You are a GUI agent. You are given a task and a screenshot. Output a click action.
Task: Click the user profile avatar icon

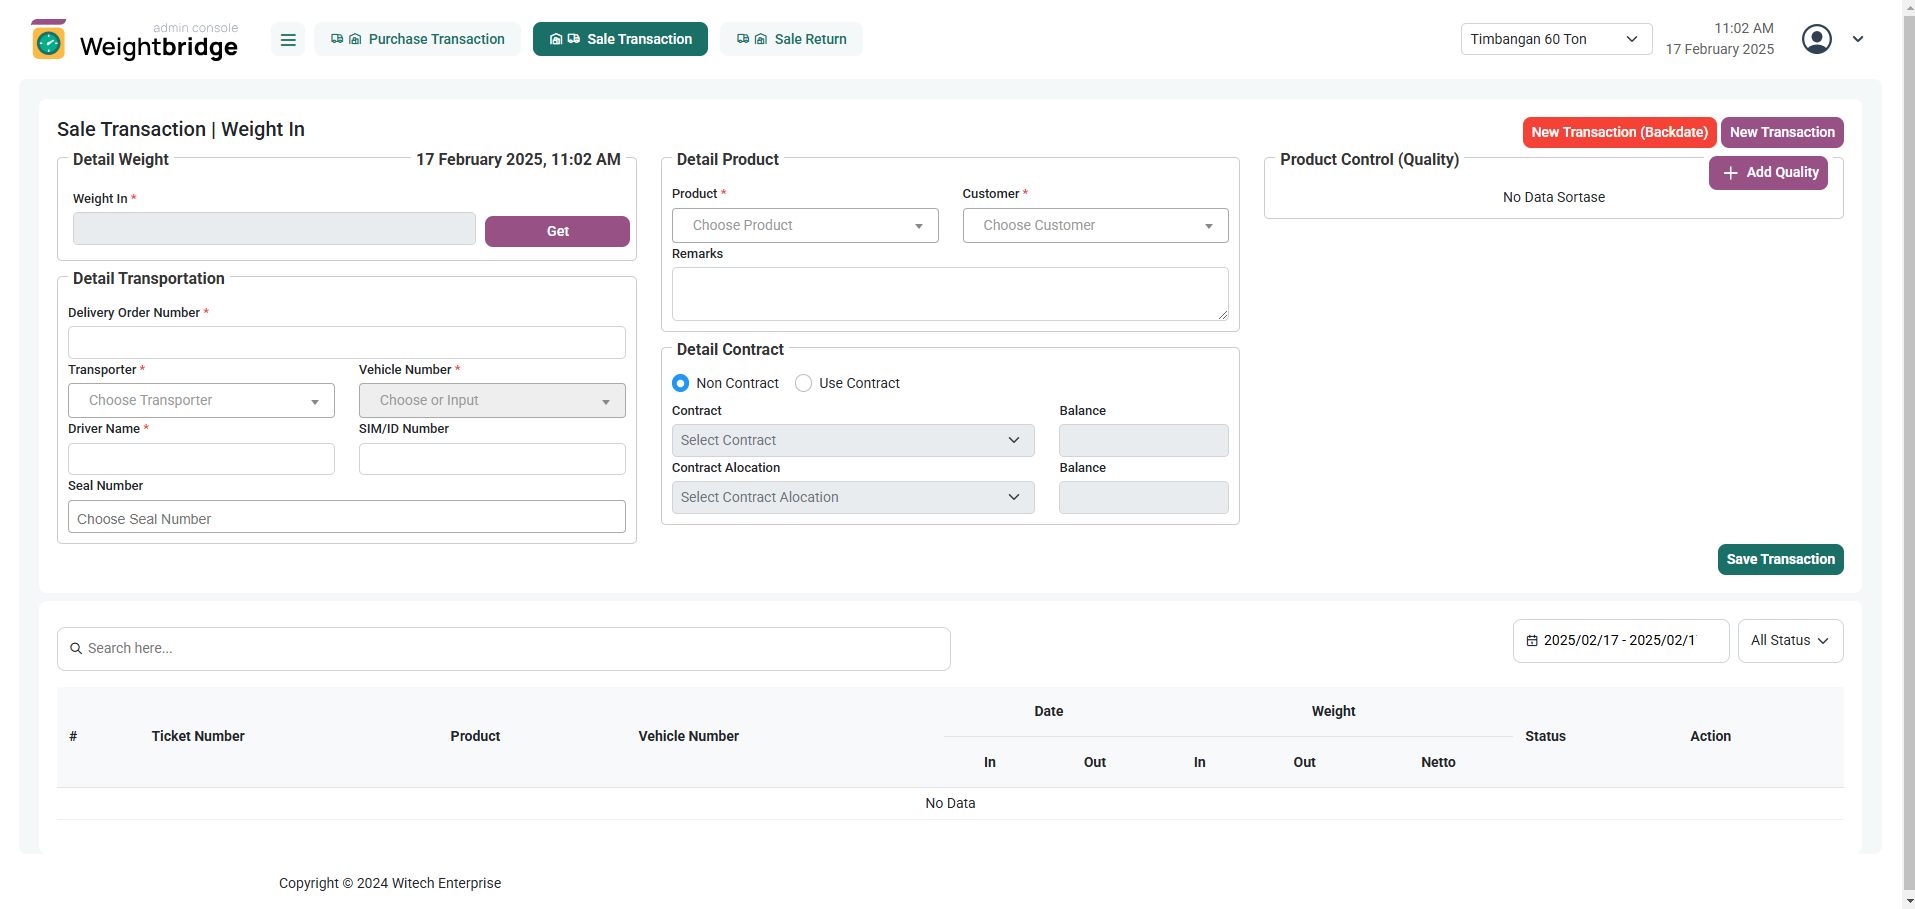click(x=1816, y=39)
